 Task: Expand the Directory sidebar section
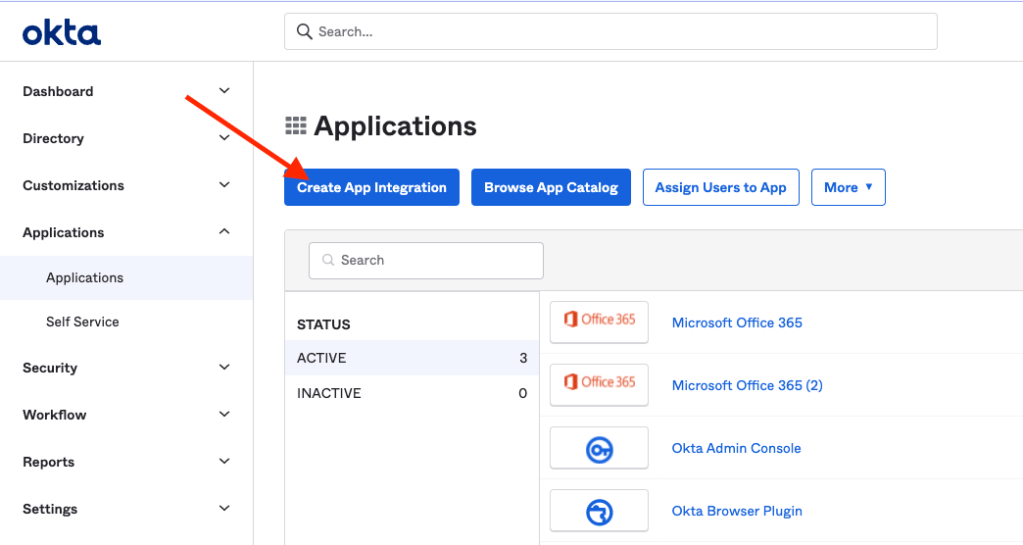click(224, 138)
